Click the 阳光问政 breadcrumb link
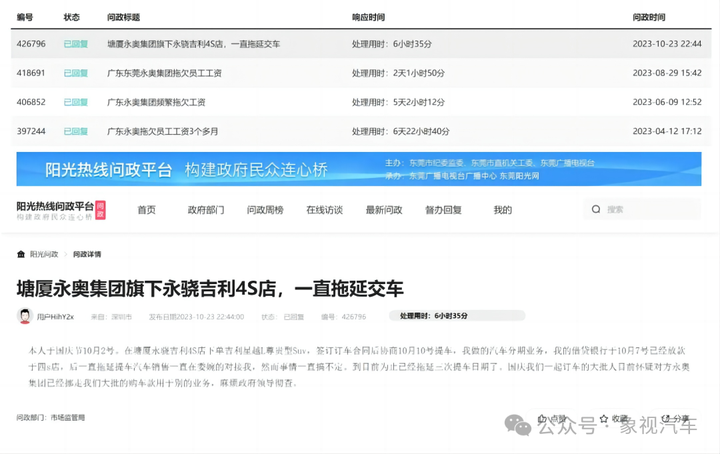 [x=44, y=254]
